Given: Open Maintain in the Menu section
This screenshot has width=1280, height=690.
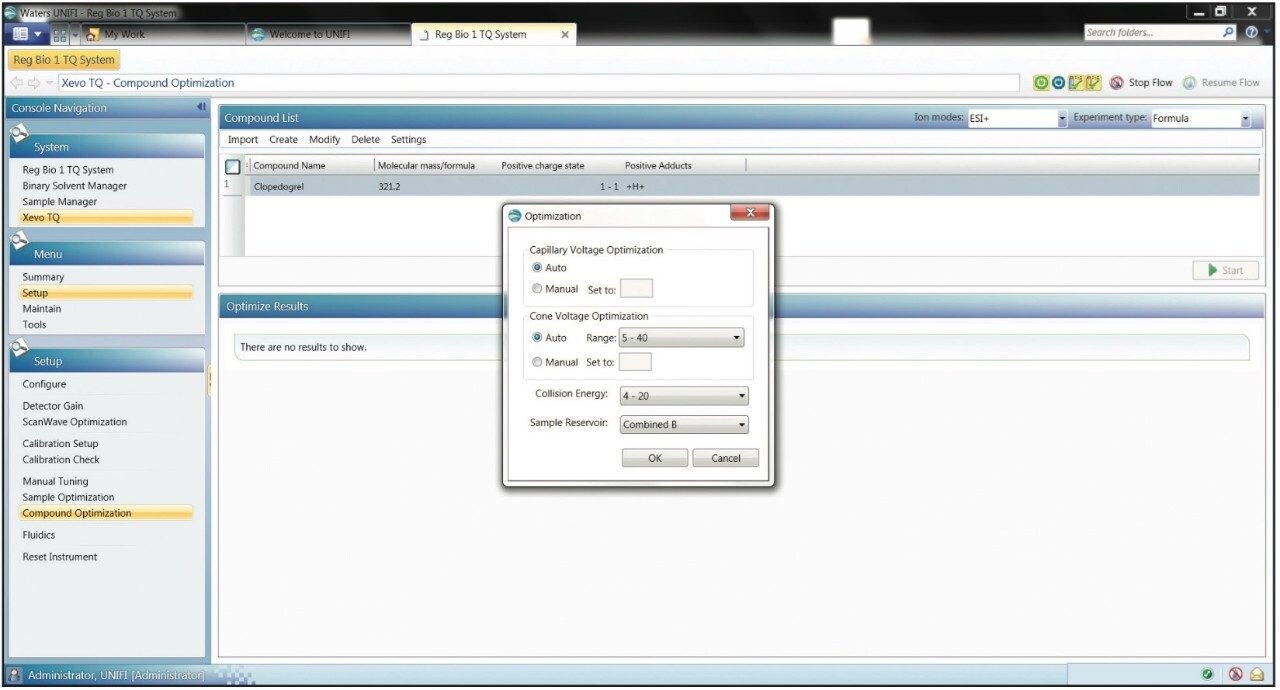Looking at the screenshot, I should (x=42, y=309).
